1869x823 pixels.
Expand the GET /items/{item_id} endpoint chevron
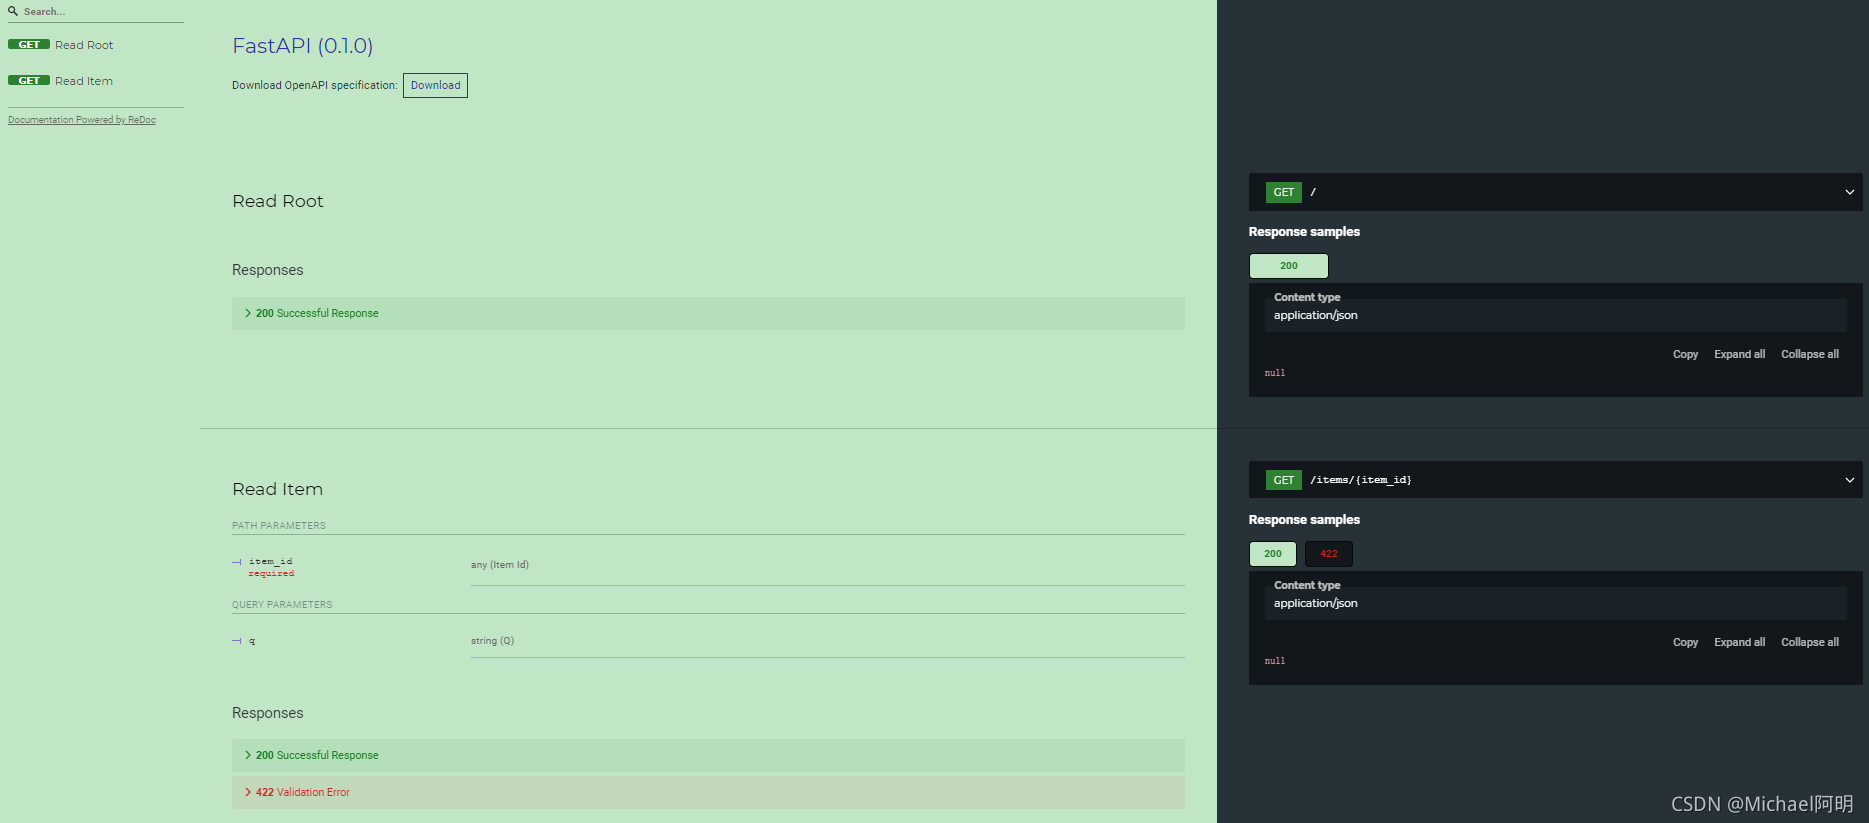[1849, 480]
